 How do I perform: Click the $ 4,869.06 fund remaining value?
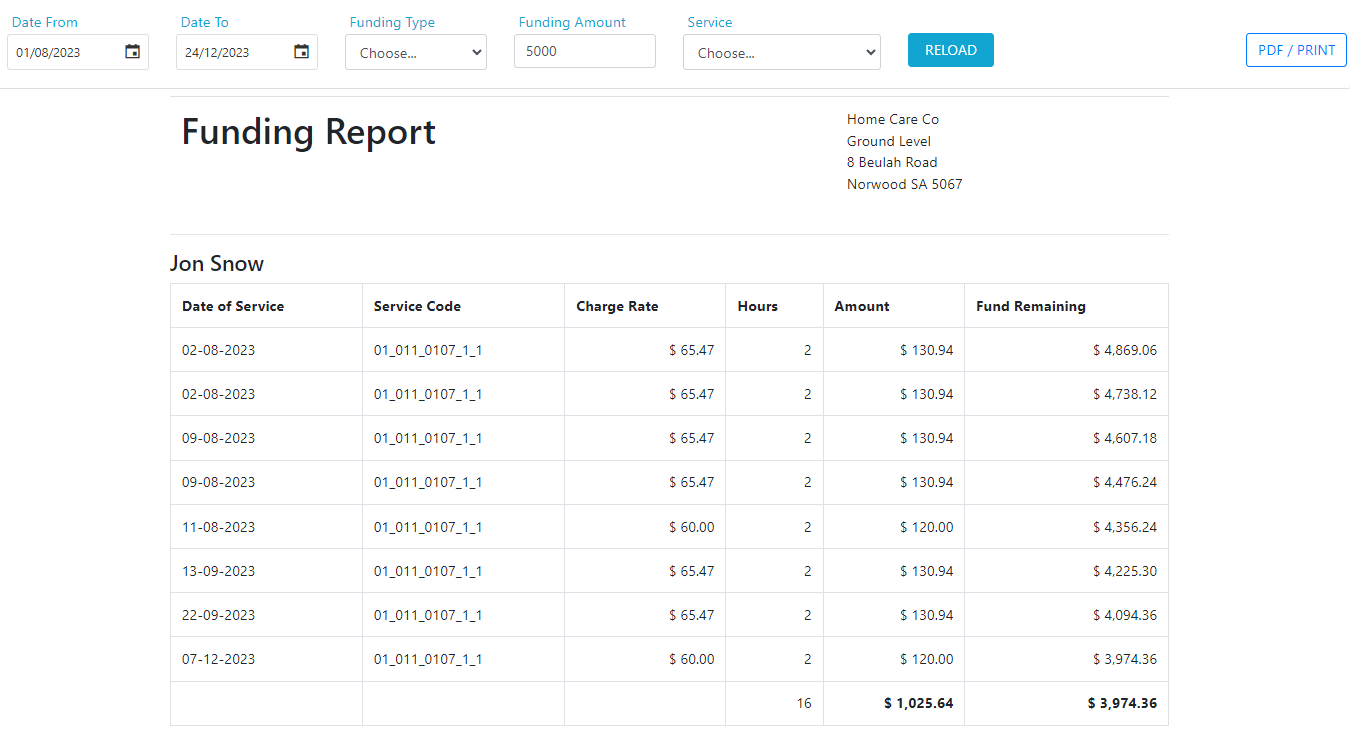pyautogui.click(x=1125, y=350)
